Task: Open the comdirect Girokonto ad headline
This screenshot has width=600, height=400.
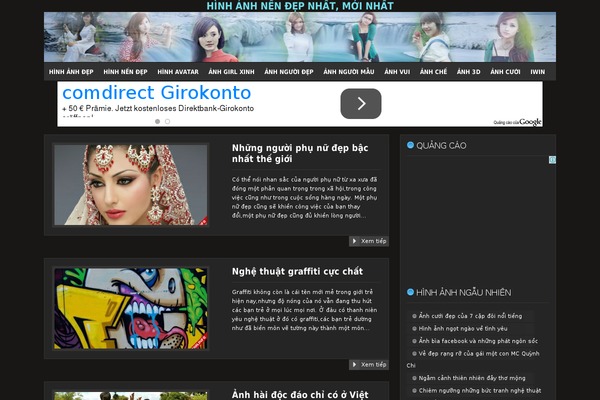Action: 157,93
